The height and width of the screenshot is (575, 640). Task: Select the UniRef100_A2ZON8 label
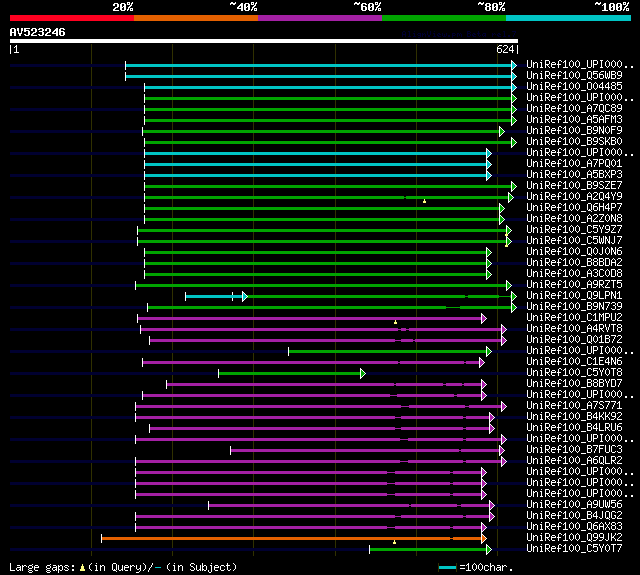[574, 219]
